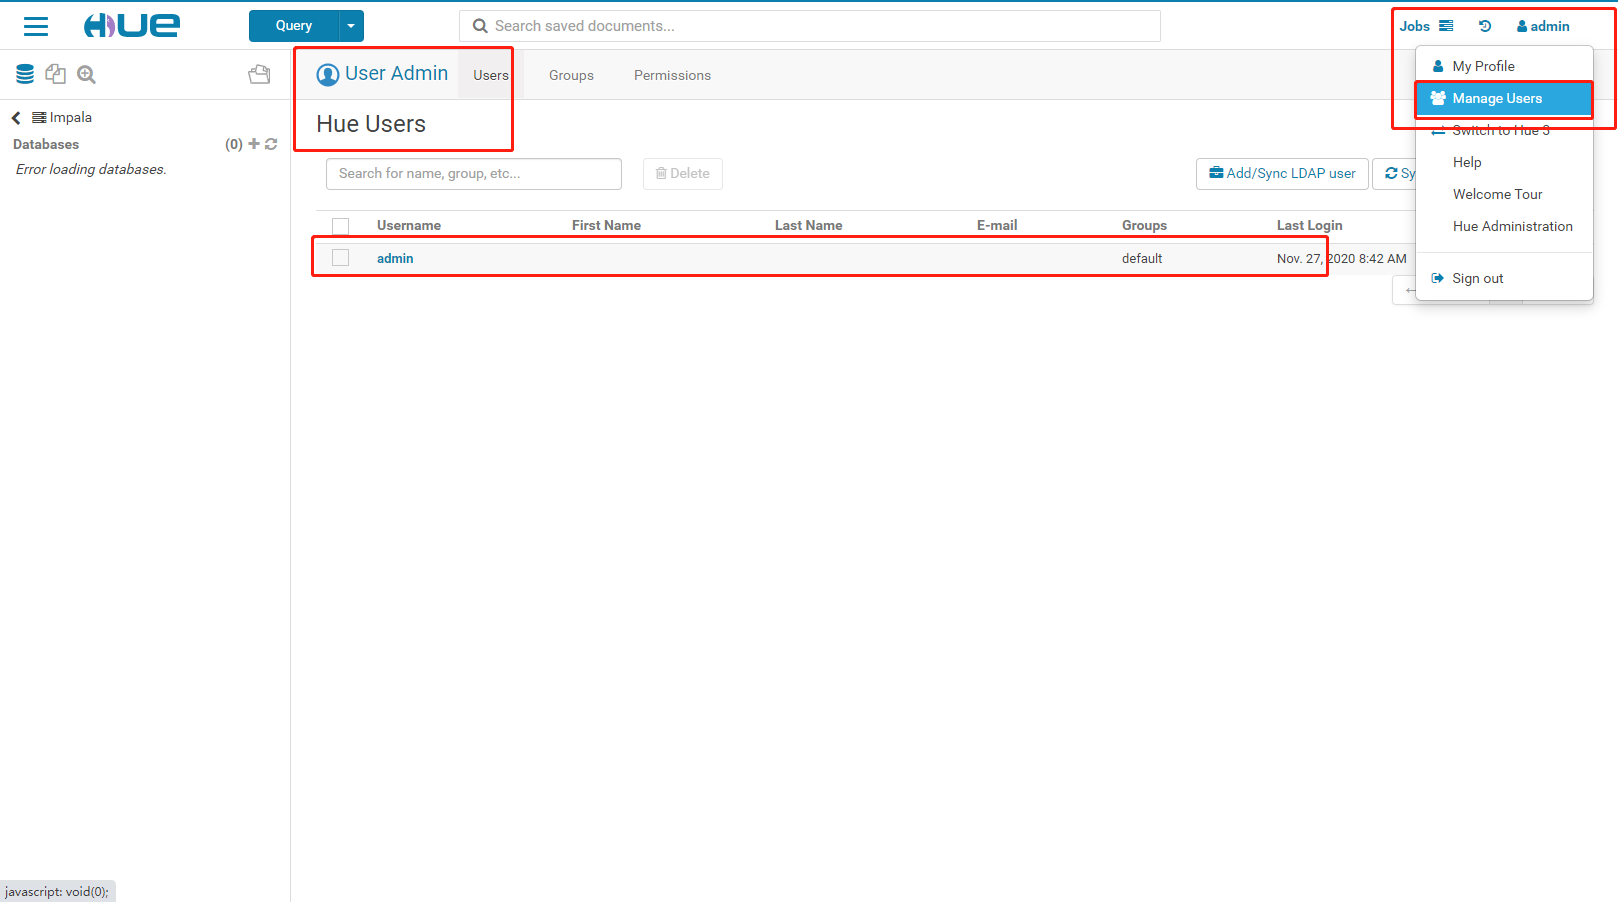Sort by Last Login column
The width and height of the screenshot is (1618, 902).
(1309, 225)
